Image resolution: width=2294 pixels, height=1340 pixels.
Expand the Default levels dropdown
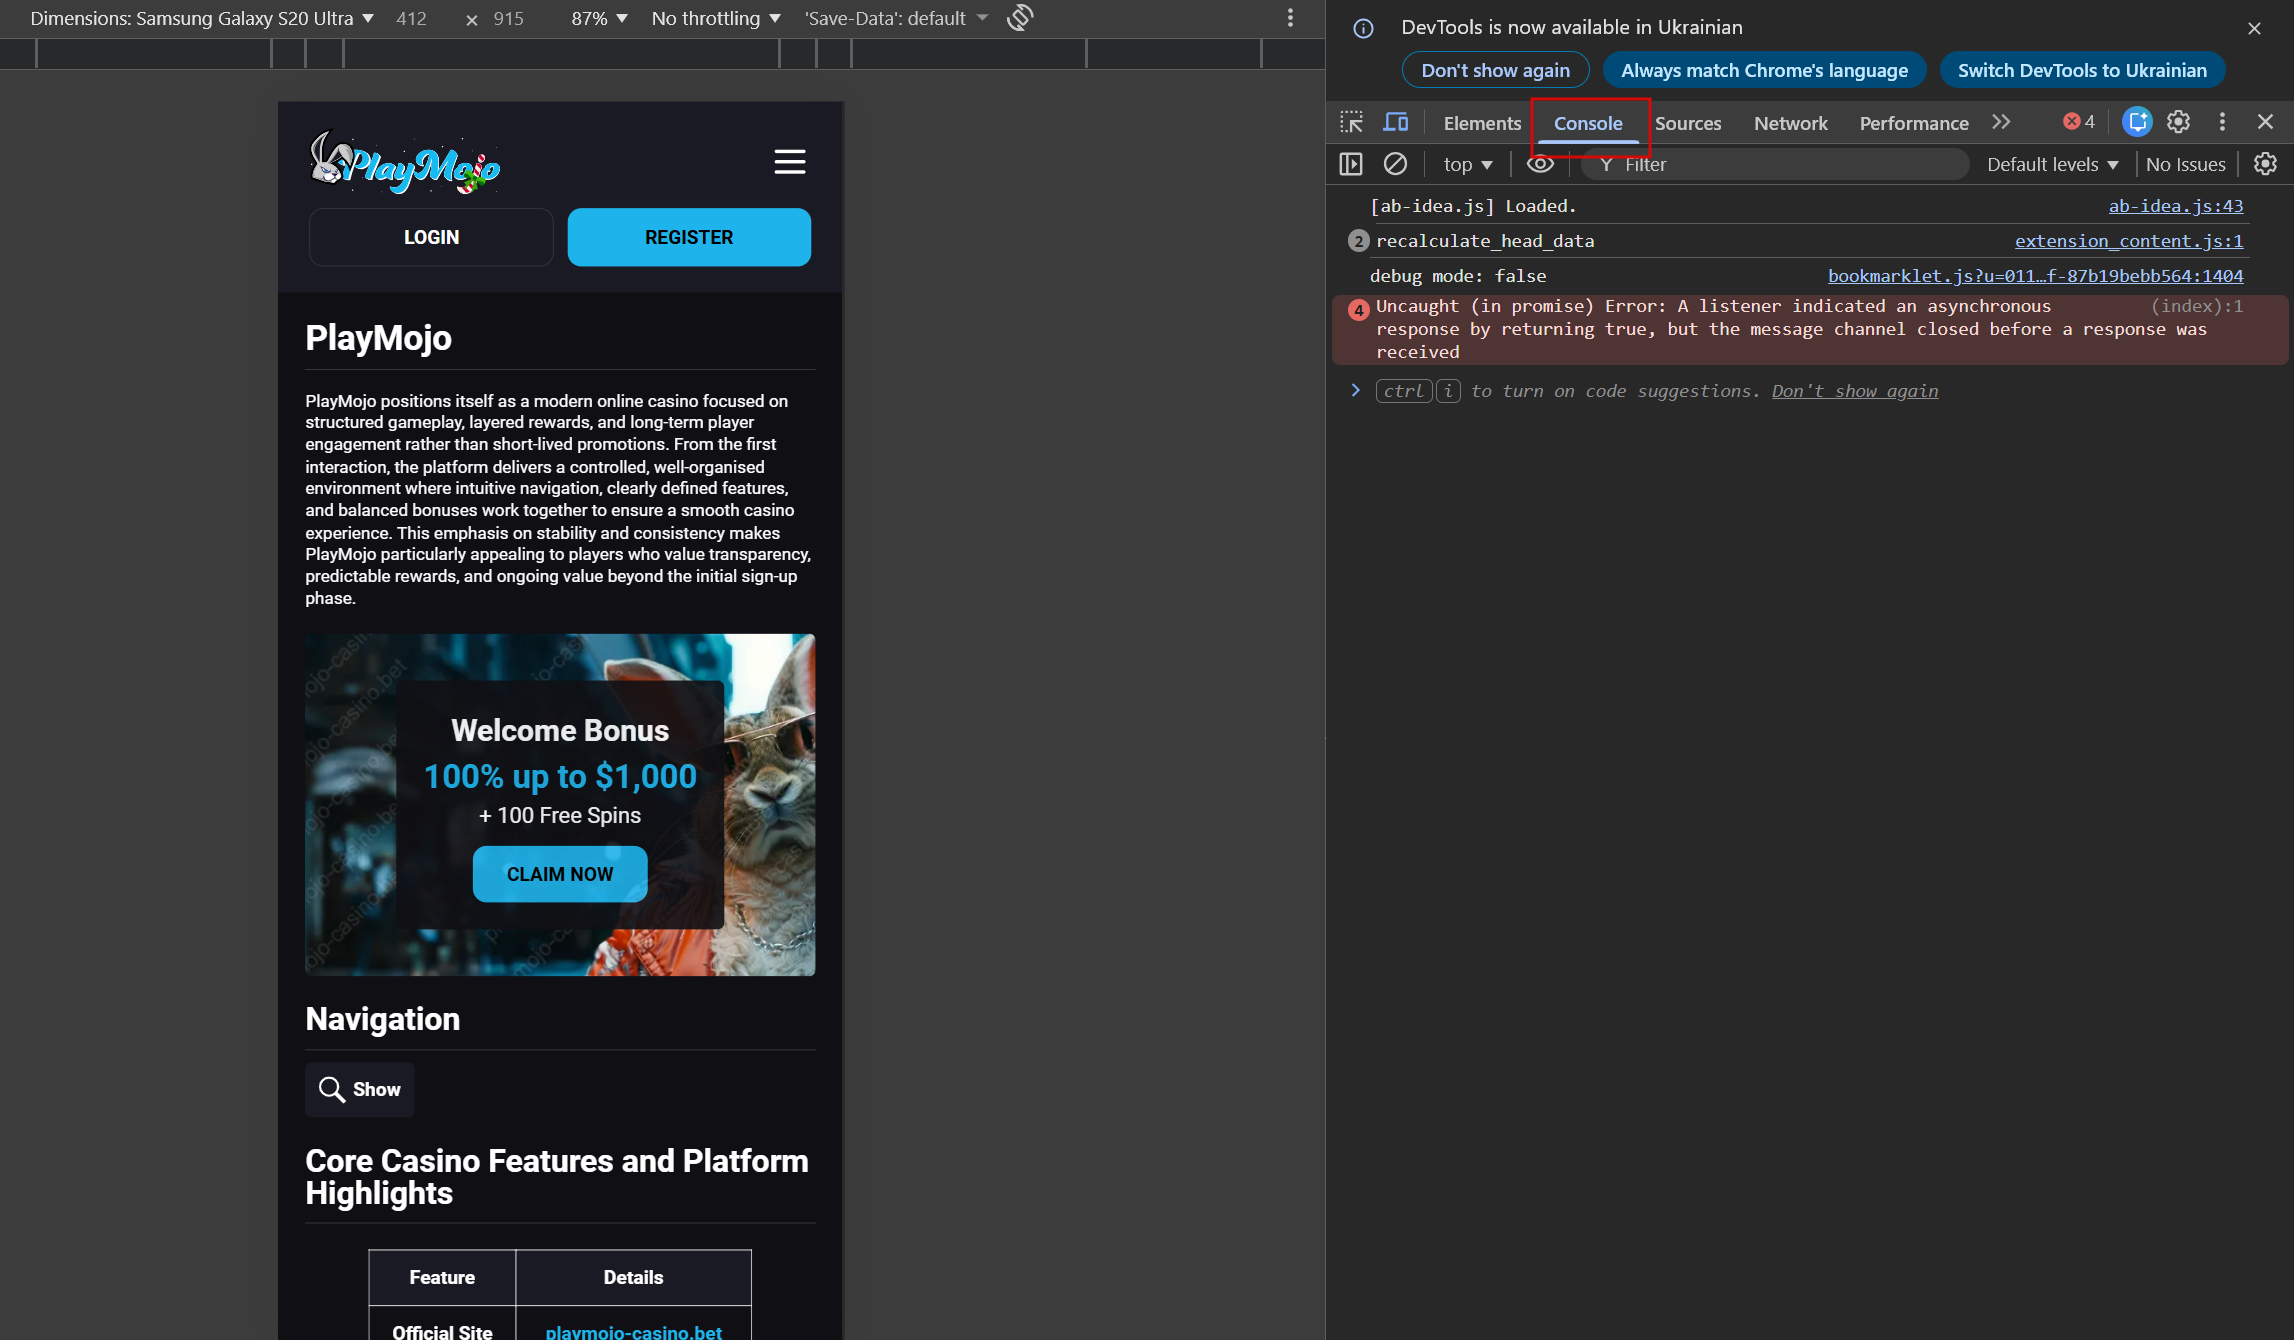2052,164
